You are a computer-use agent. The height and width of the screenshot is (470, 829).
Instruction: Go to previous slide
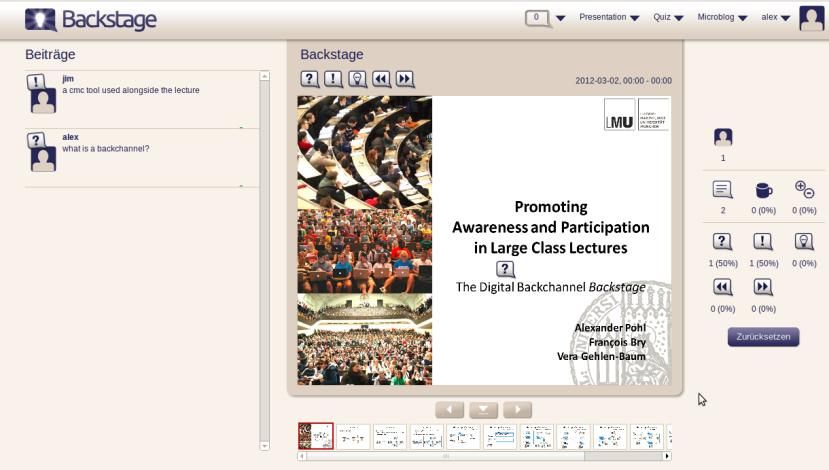click(x=449, y=409)
